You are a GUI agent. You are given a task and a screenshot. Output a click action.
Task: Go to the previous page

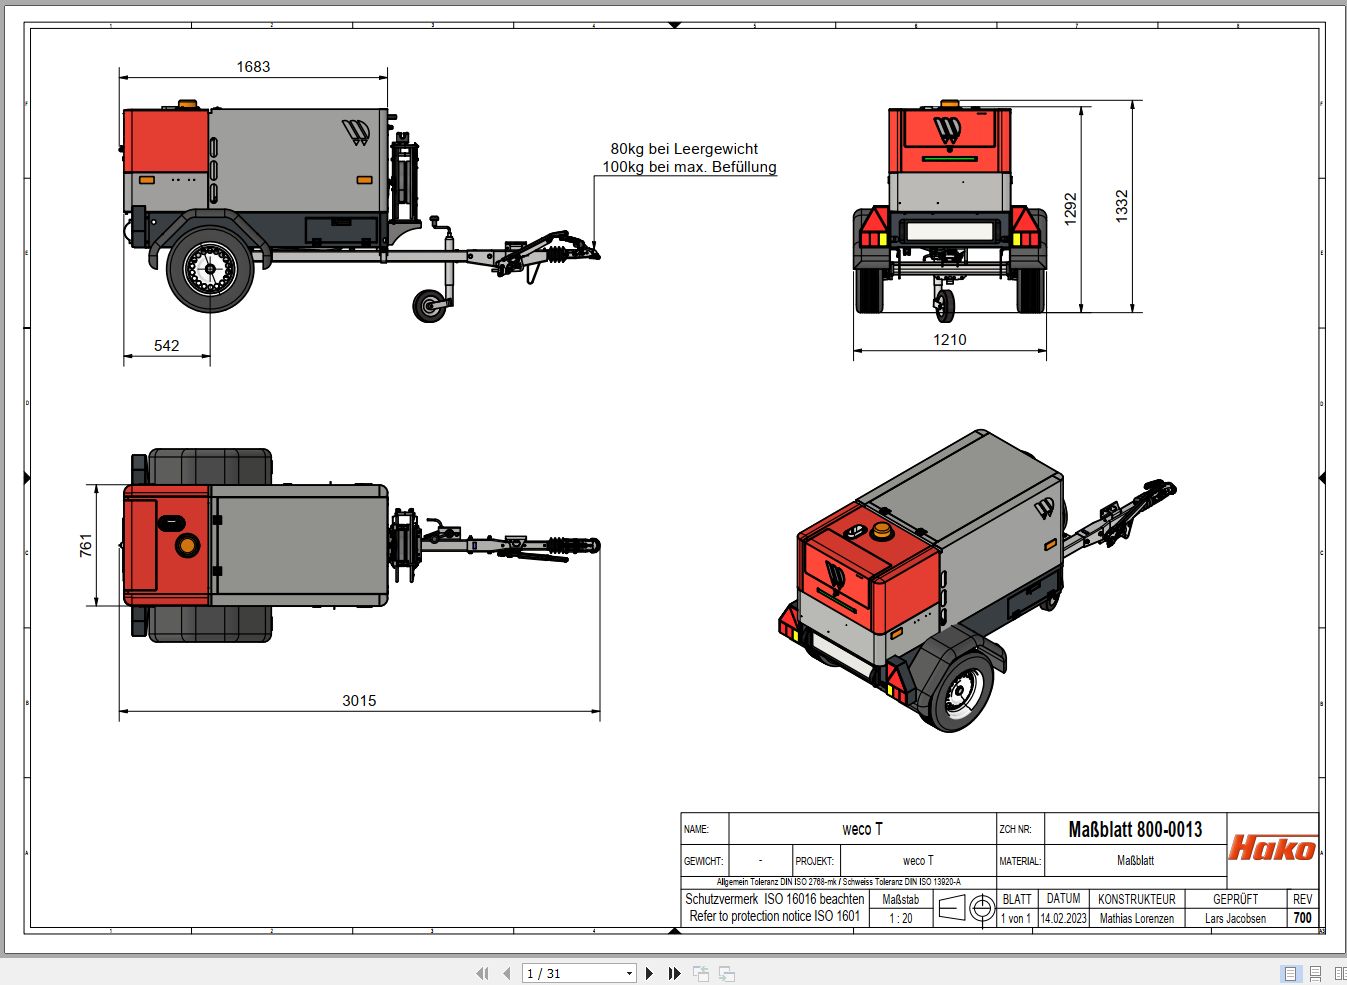[506, 973]
